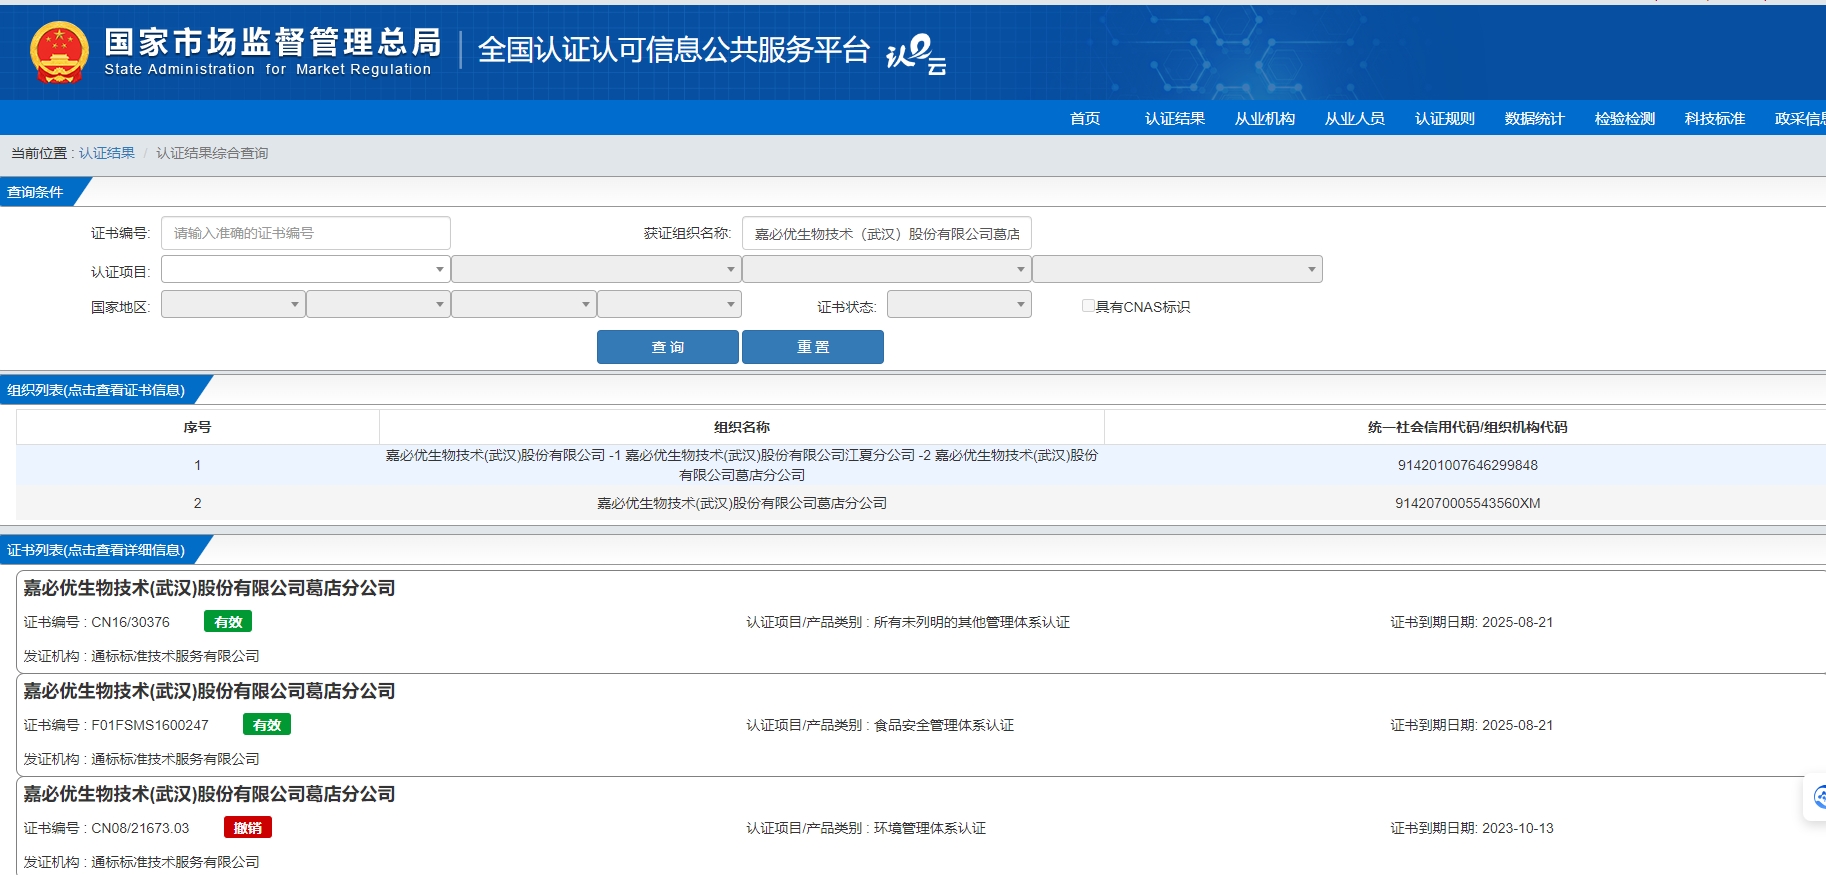Viewport: 1826px width, 875px height.
Task: Toggle the 具有CNAS标识 checkbox
Action: [x=1088, y=306]
